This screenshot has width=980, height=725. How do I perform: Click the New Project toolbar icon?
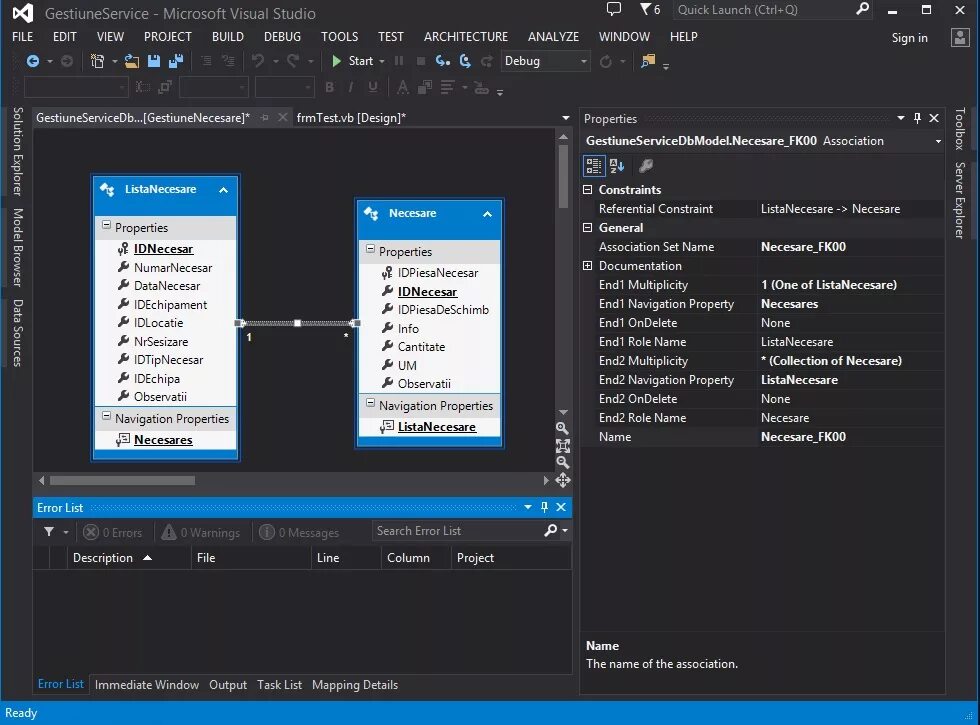[98, 61]
